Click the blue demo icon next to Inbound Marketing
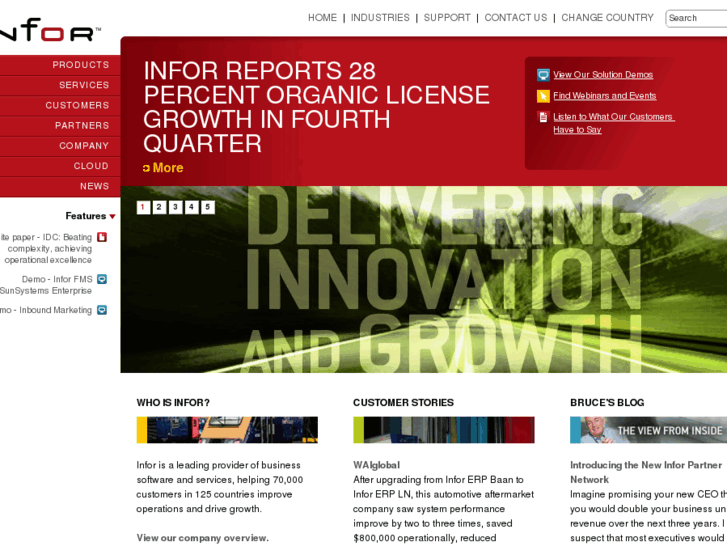 (x=102, y=310)
